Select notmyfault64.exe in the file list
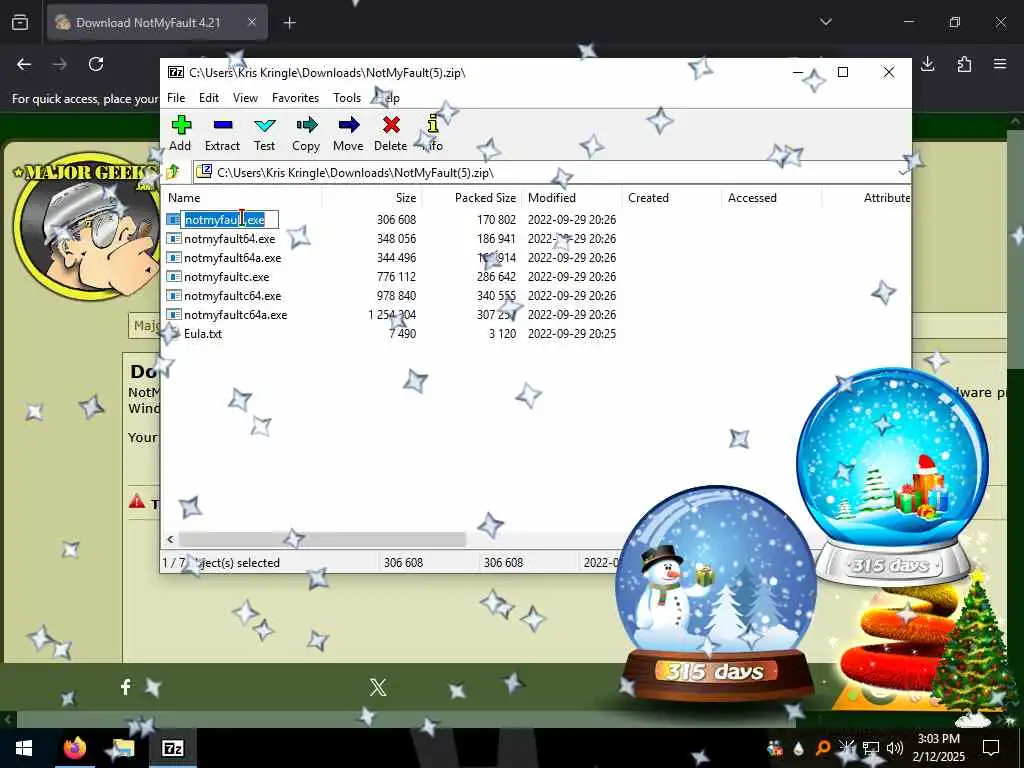Viewport: 1024px width, 768px height. click(x=229, y=239)
